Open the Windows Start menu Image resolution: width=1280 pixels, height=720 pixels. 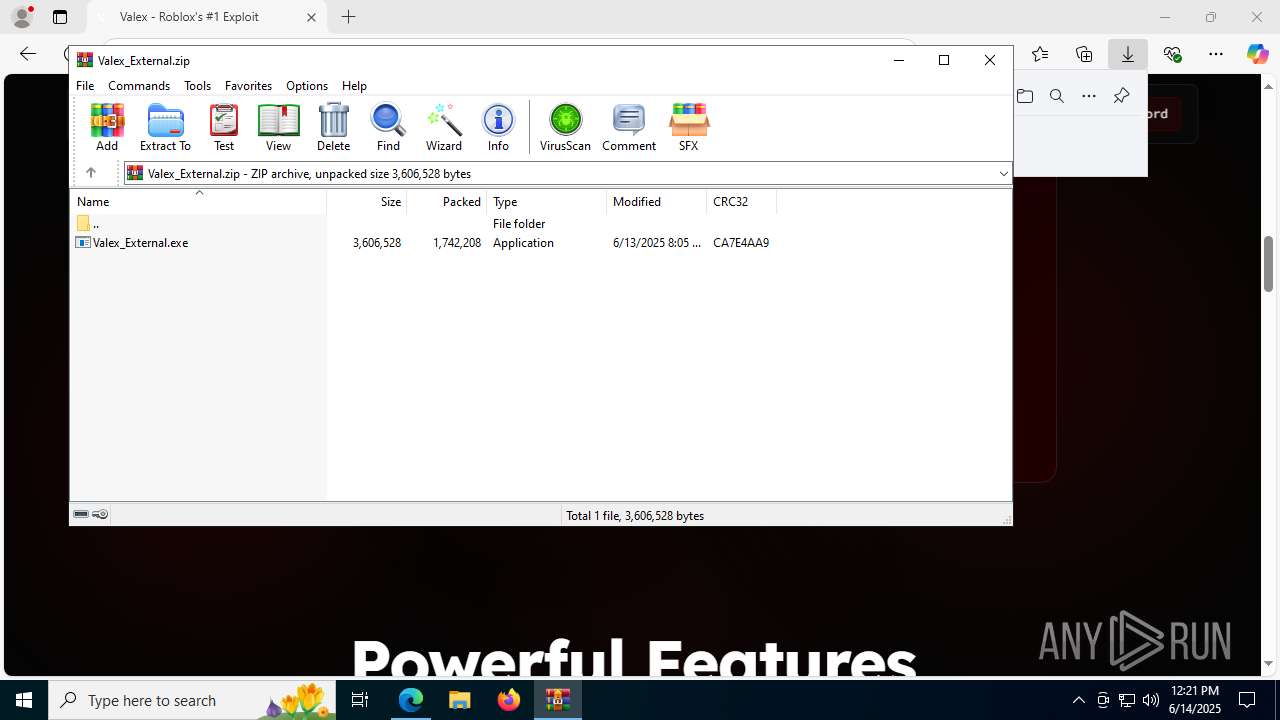(24, 700)
